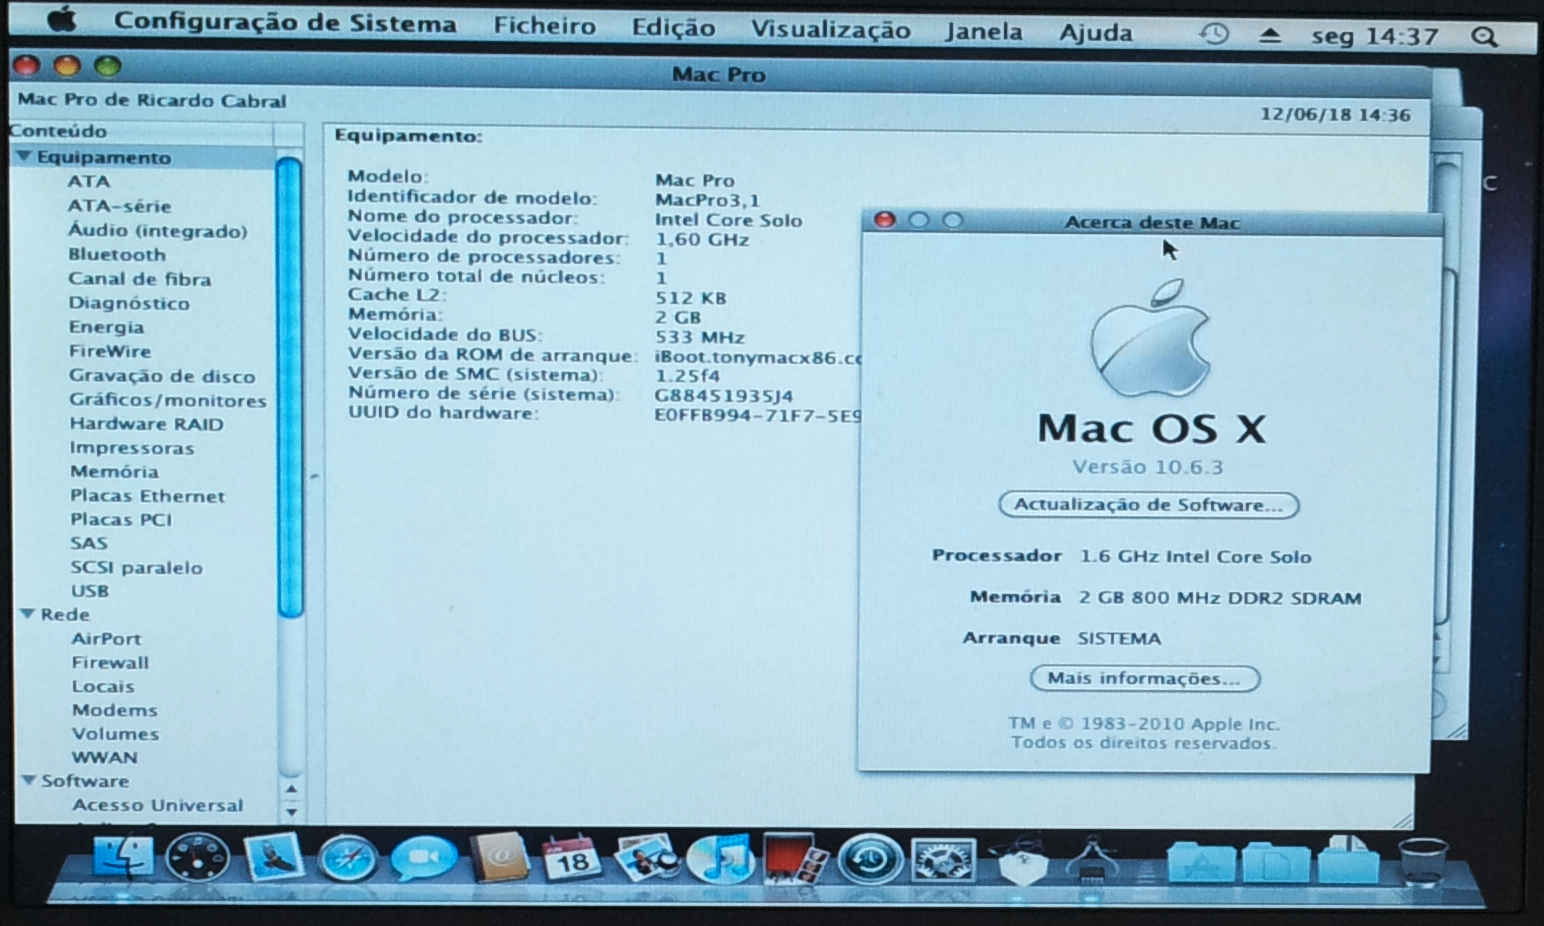Launch Safari compass icon in Dock

tap(348, 859)
